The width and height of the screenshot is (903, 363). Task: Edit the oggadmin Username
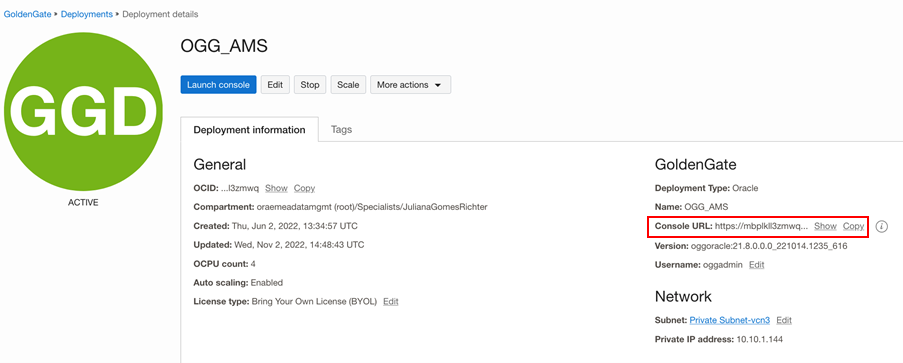tap(756, 264)
